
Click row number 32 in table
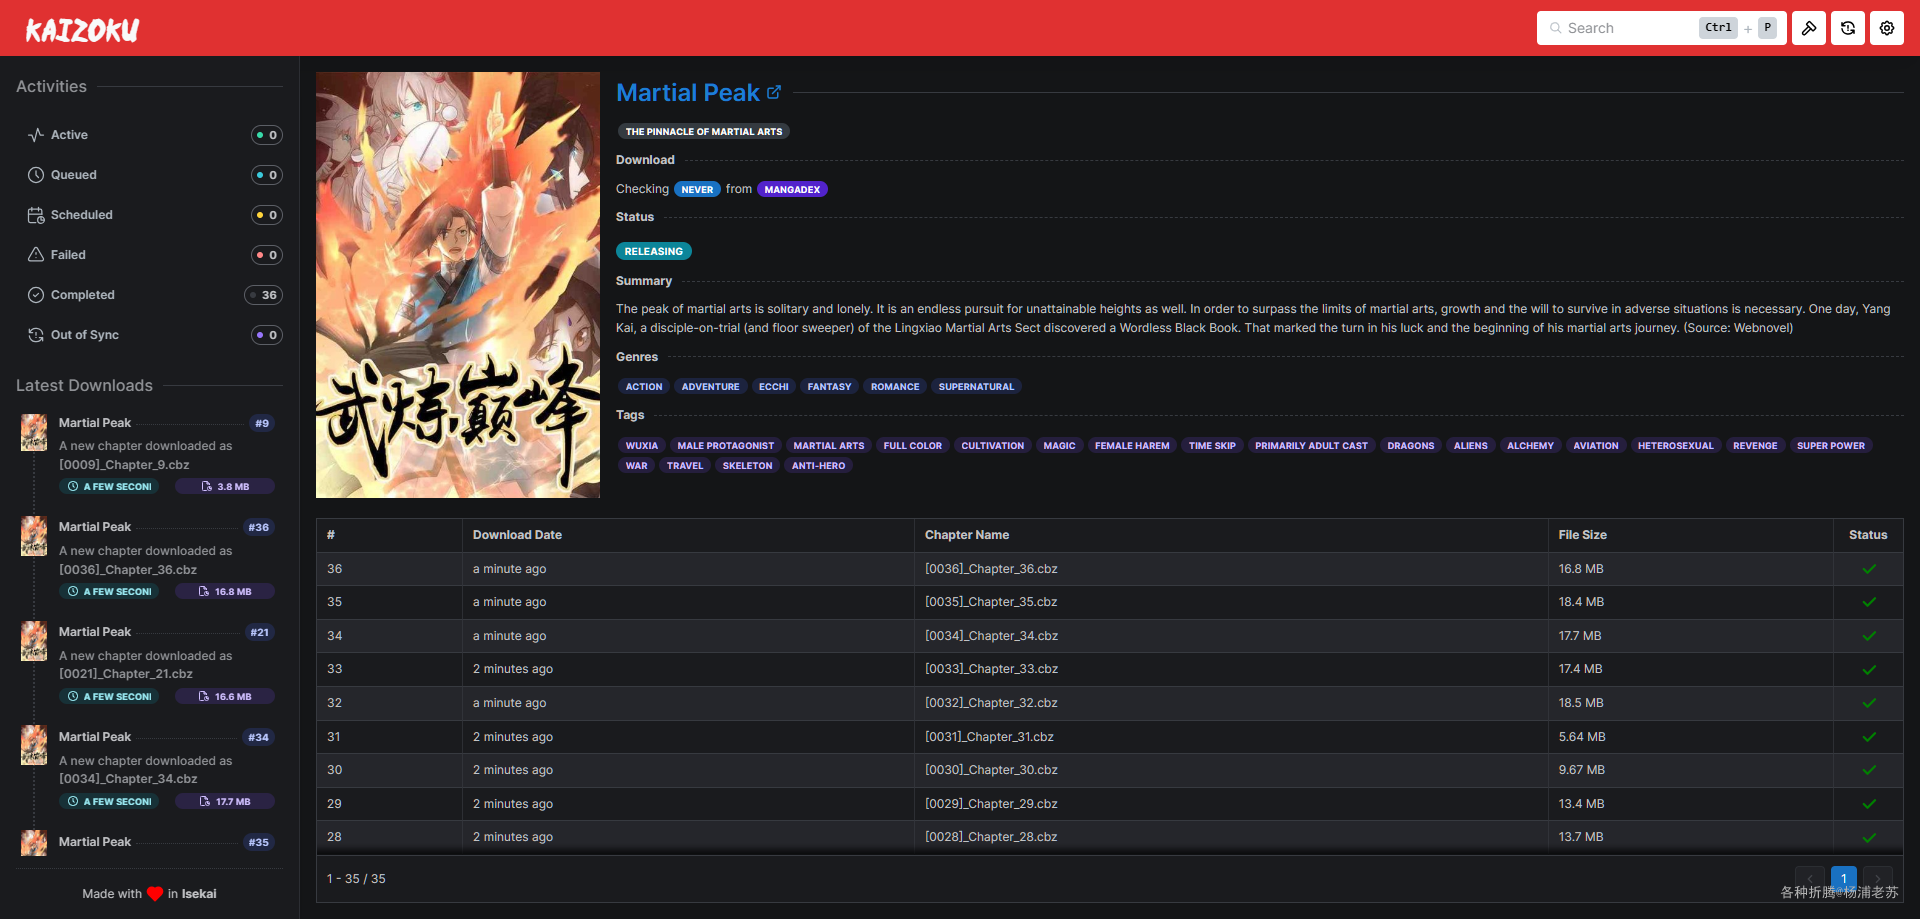click(389, 703)
